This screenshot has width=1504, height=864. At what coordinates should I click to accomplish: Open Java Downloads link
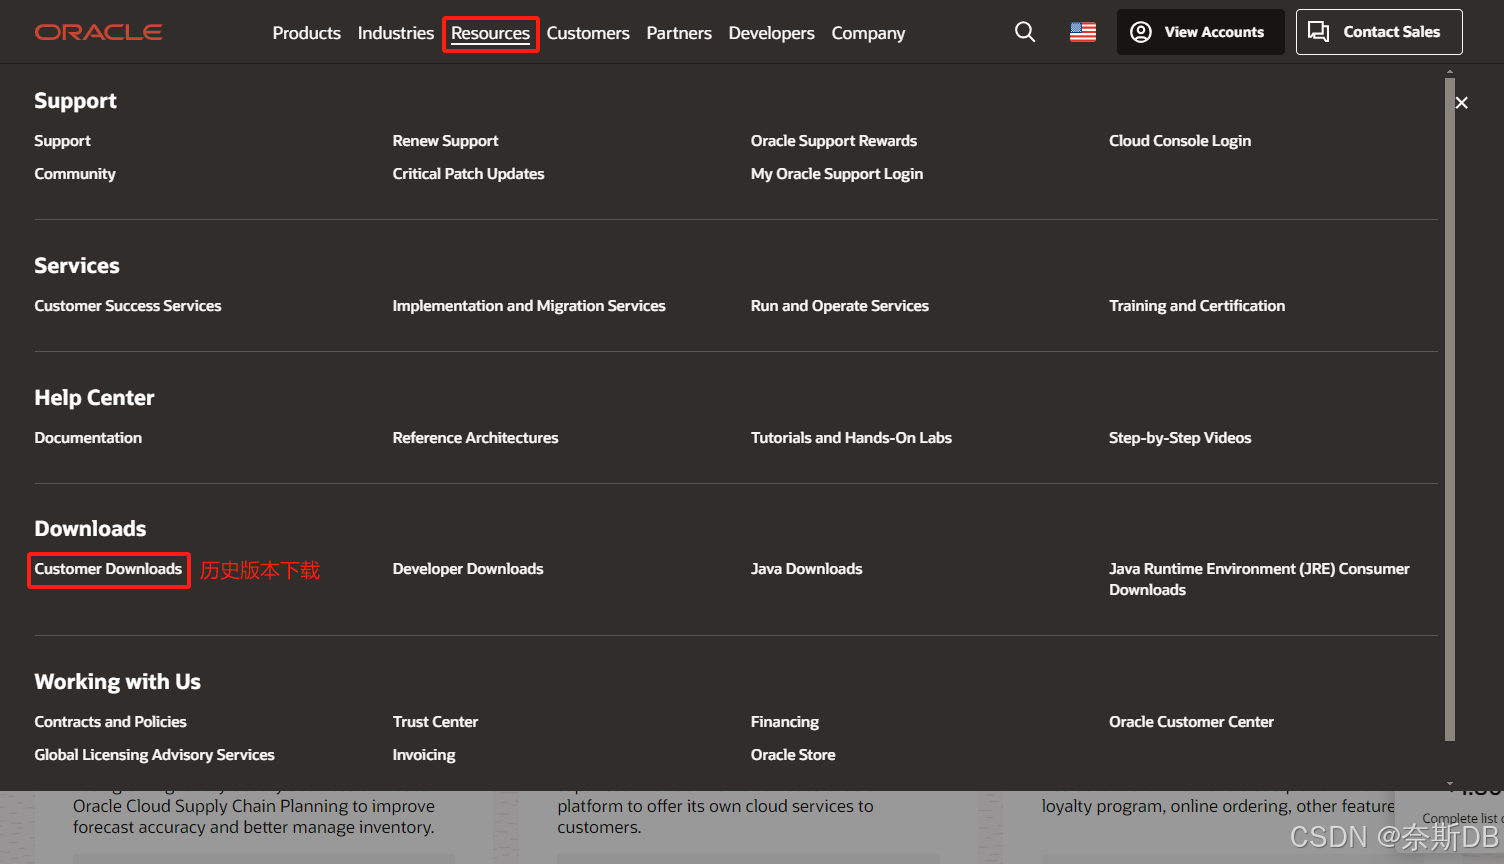(x=806, y=569)
